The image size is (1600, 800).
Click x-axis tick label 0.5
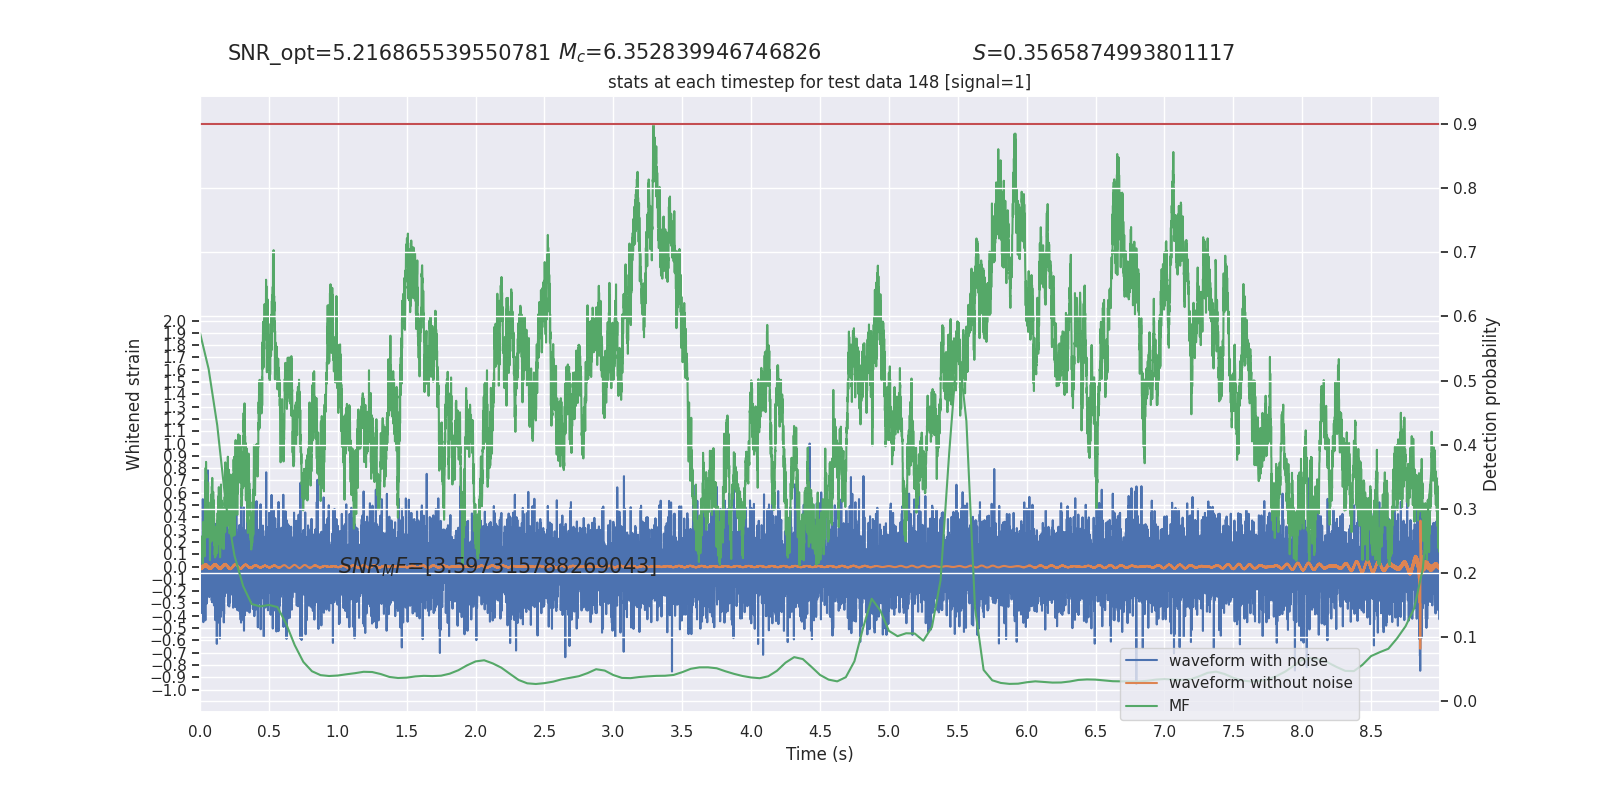coord(269,731)
